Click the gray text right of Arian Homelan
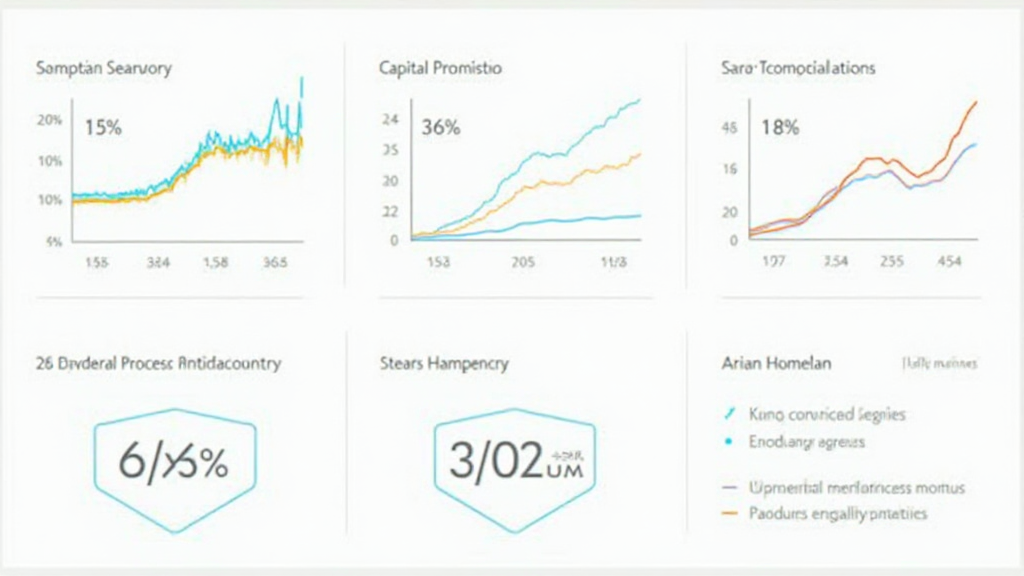 [939, 363]
